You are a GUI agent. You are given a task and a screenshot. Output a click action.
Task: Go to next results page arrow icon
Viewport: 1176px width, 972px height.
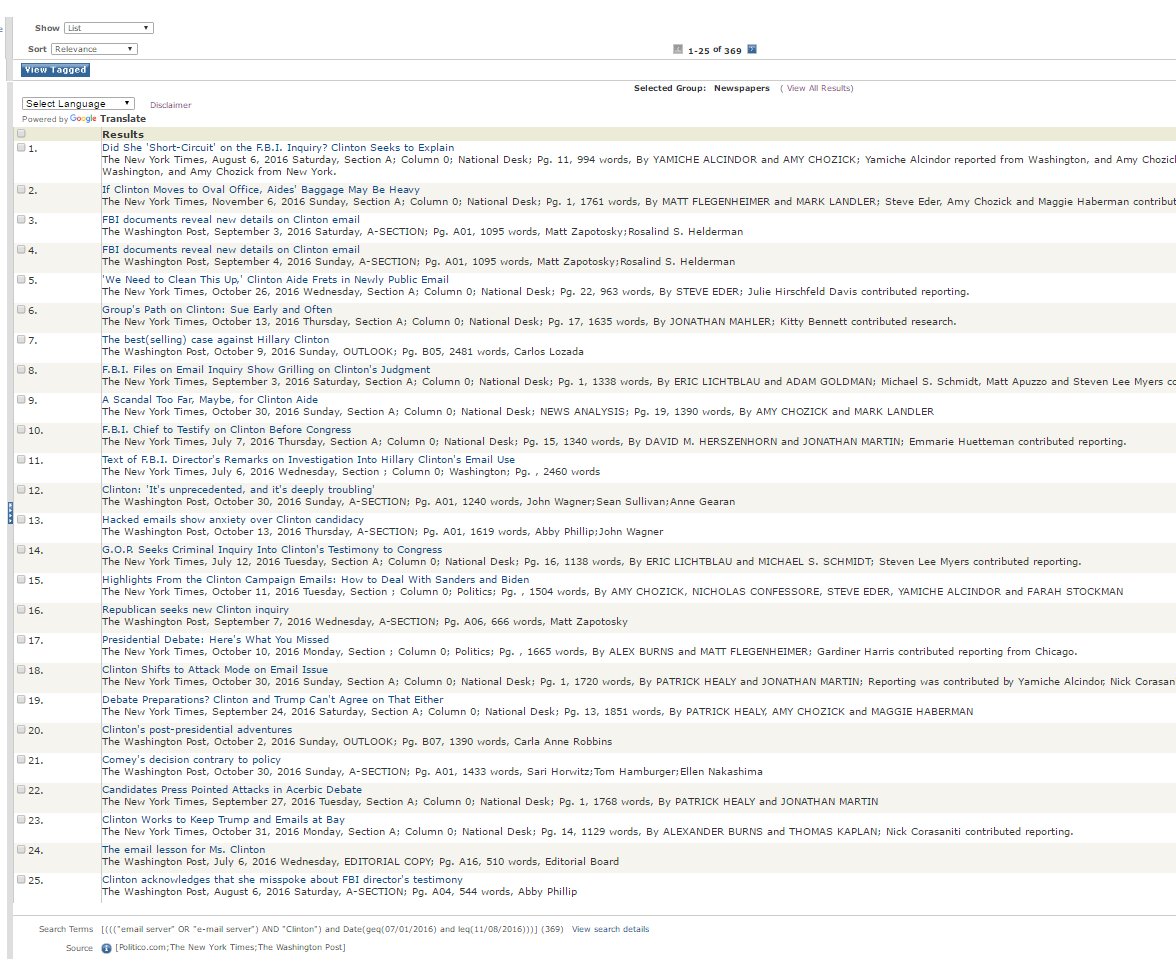coord(752,50)
